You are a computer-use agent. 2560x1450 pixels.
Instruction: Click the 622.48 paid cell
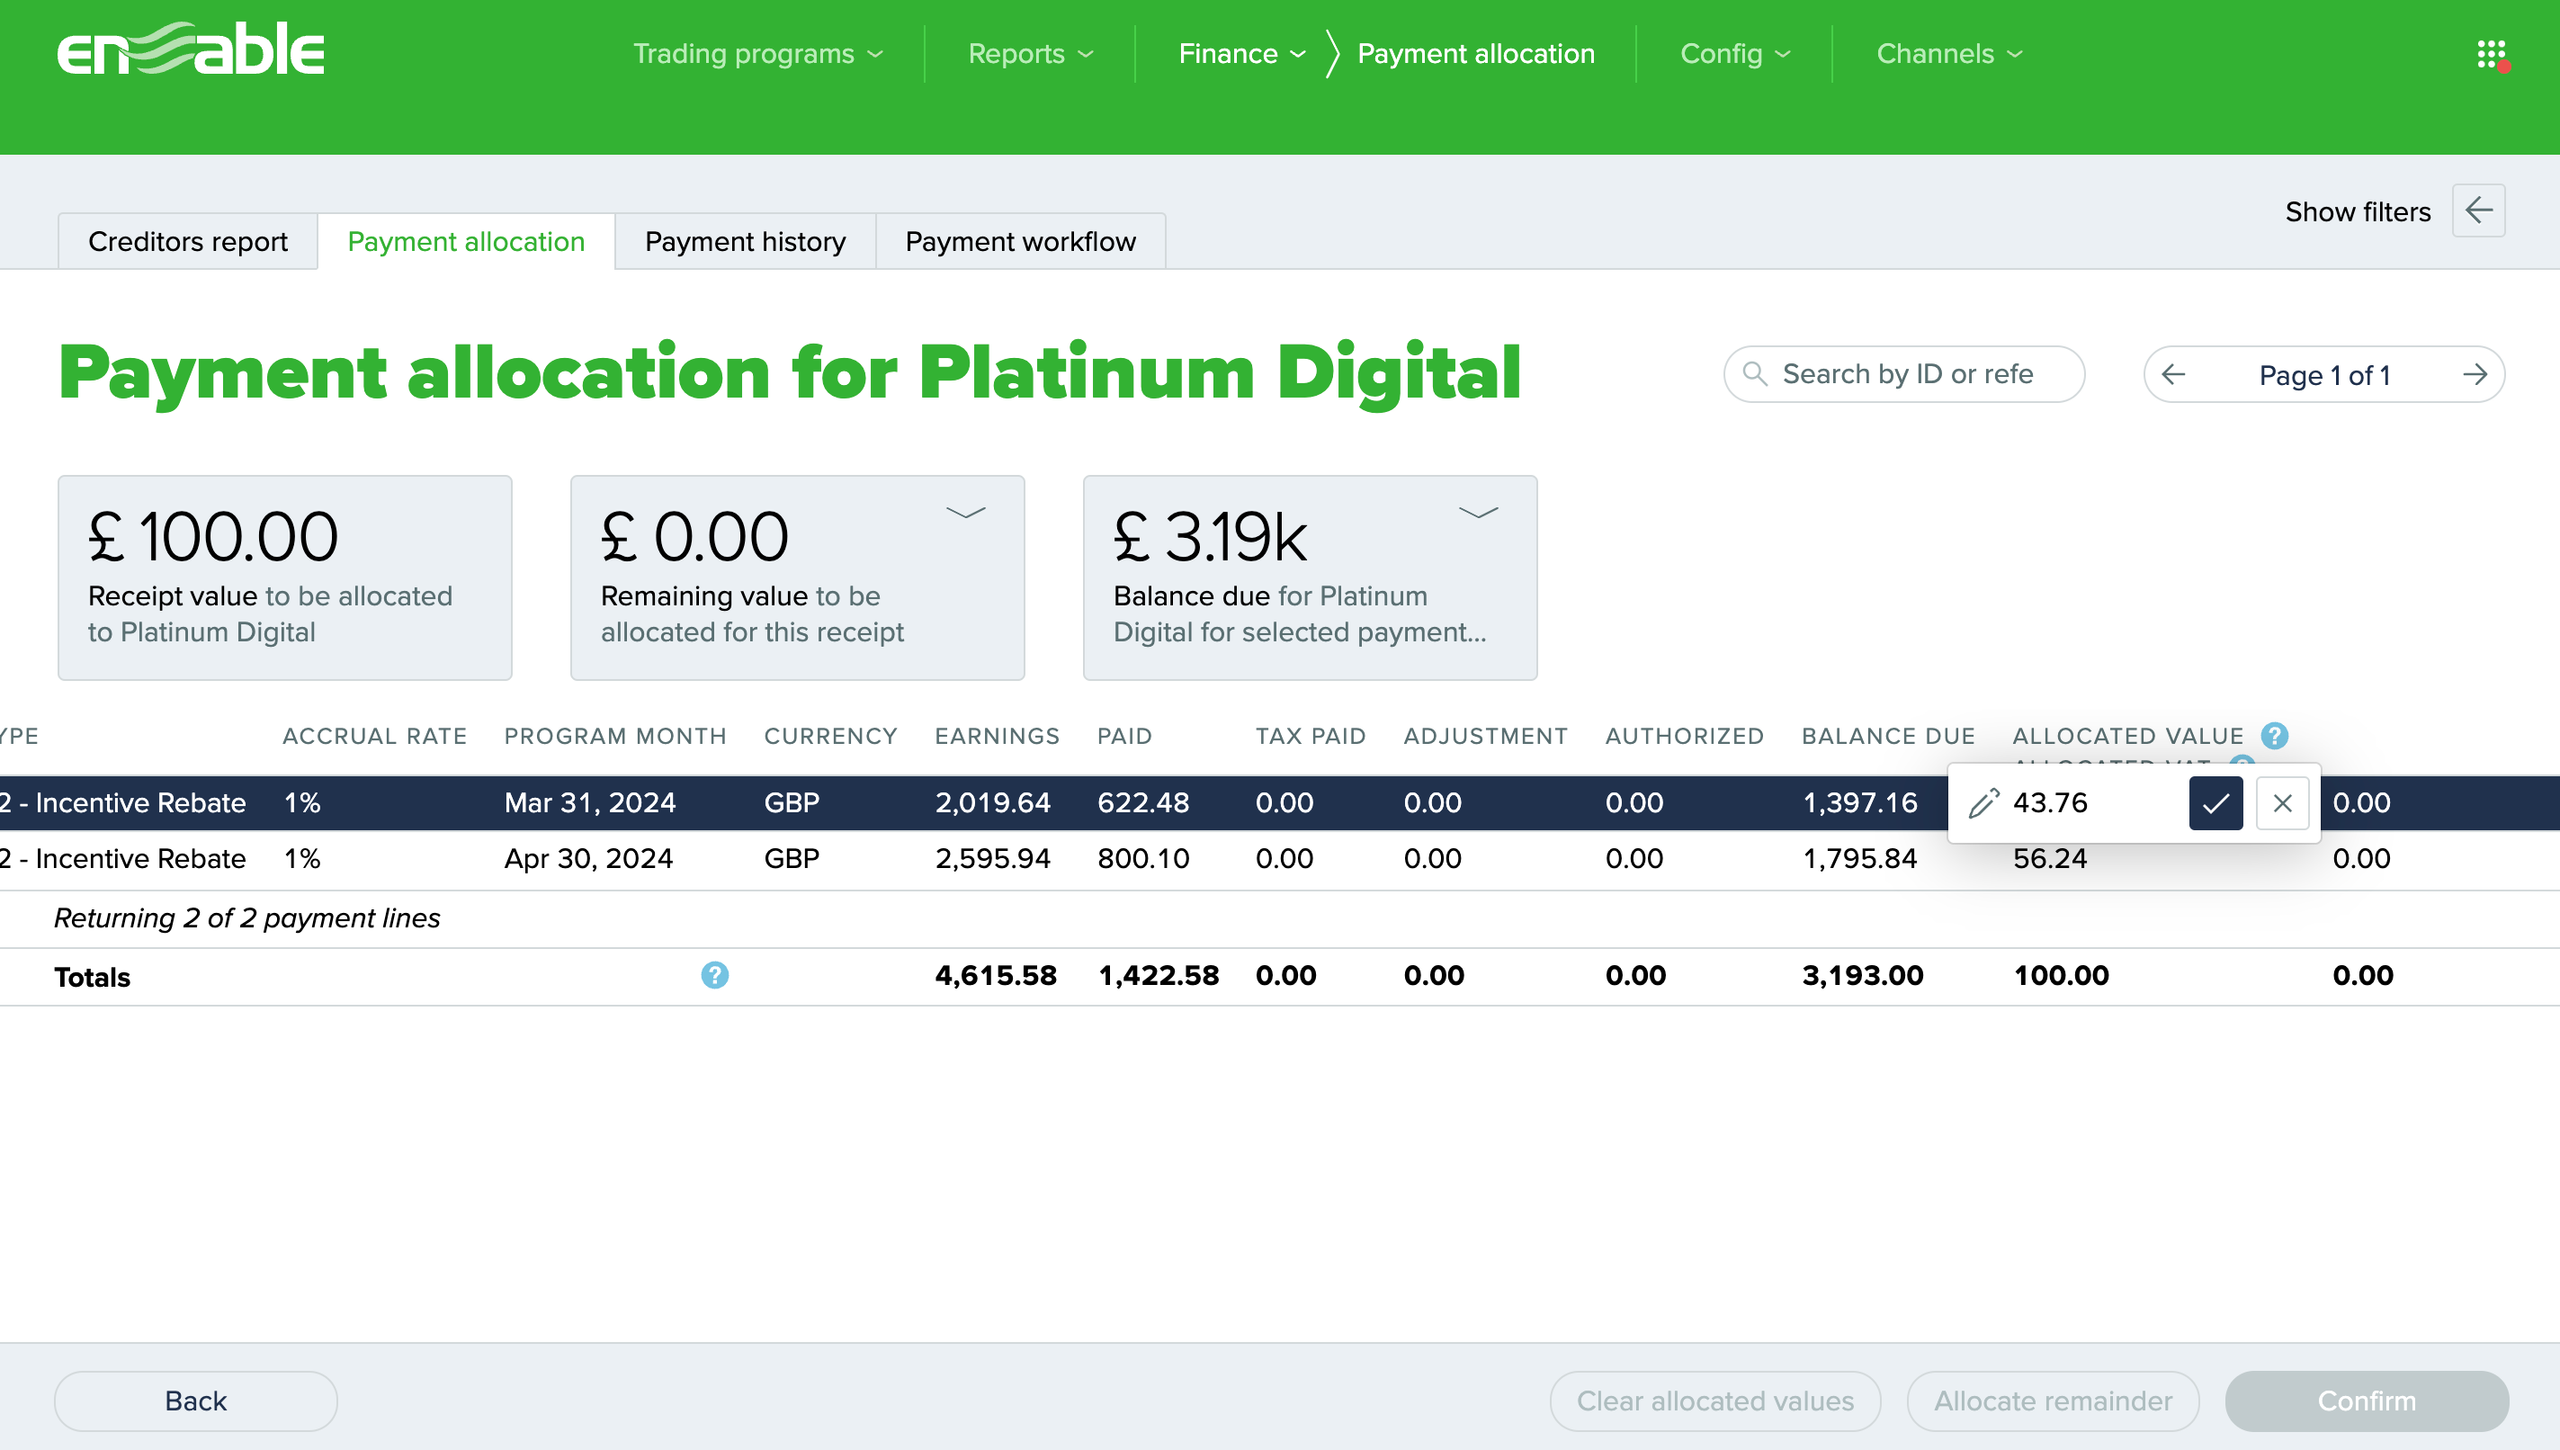1143,803
